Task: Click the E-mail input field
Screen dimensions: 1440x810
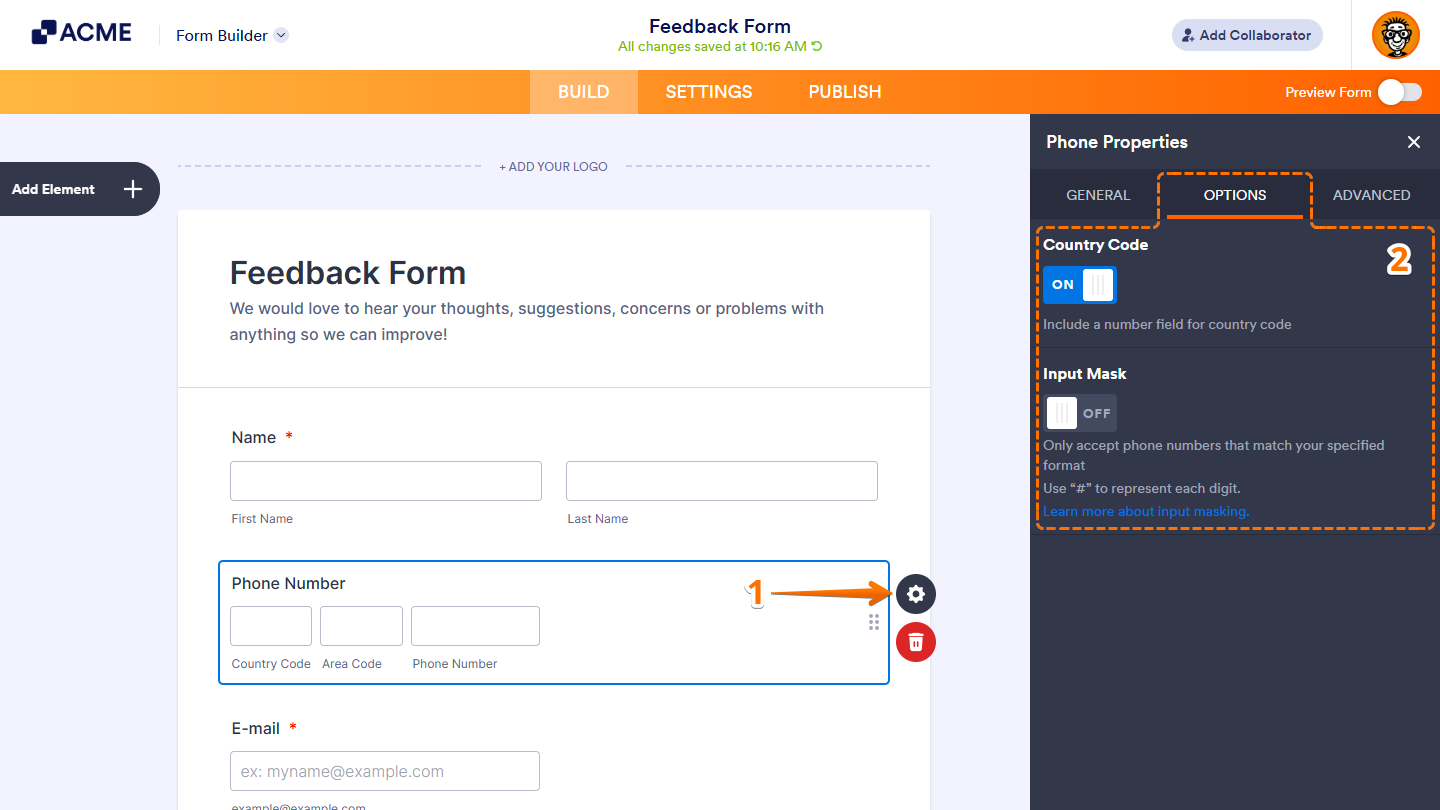Action: point(384,770)
